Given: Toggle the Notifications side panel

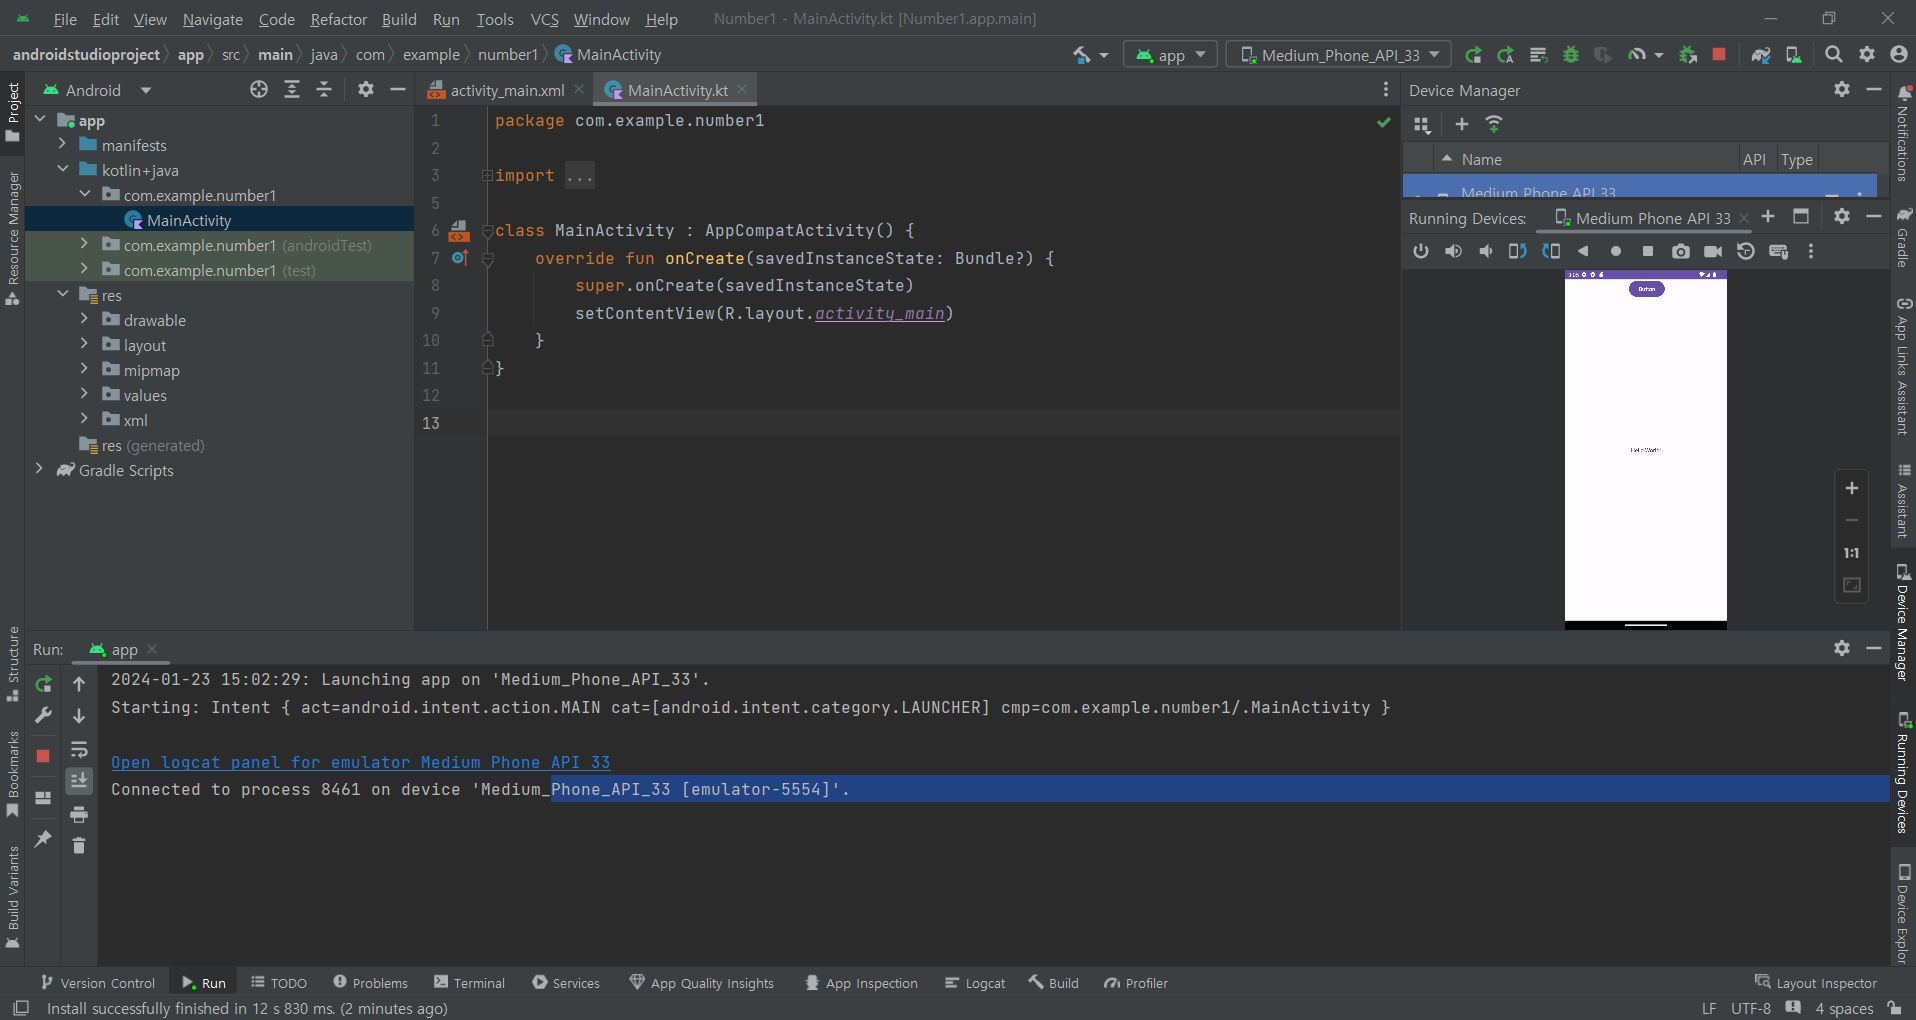Looking at the screenshot, I should tap(1903, 133).
